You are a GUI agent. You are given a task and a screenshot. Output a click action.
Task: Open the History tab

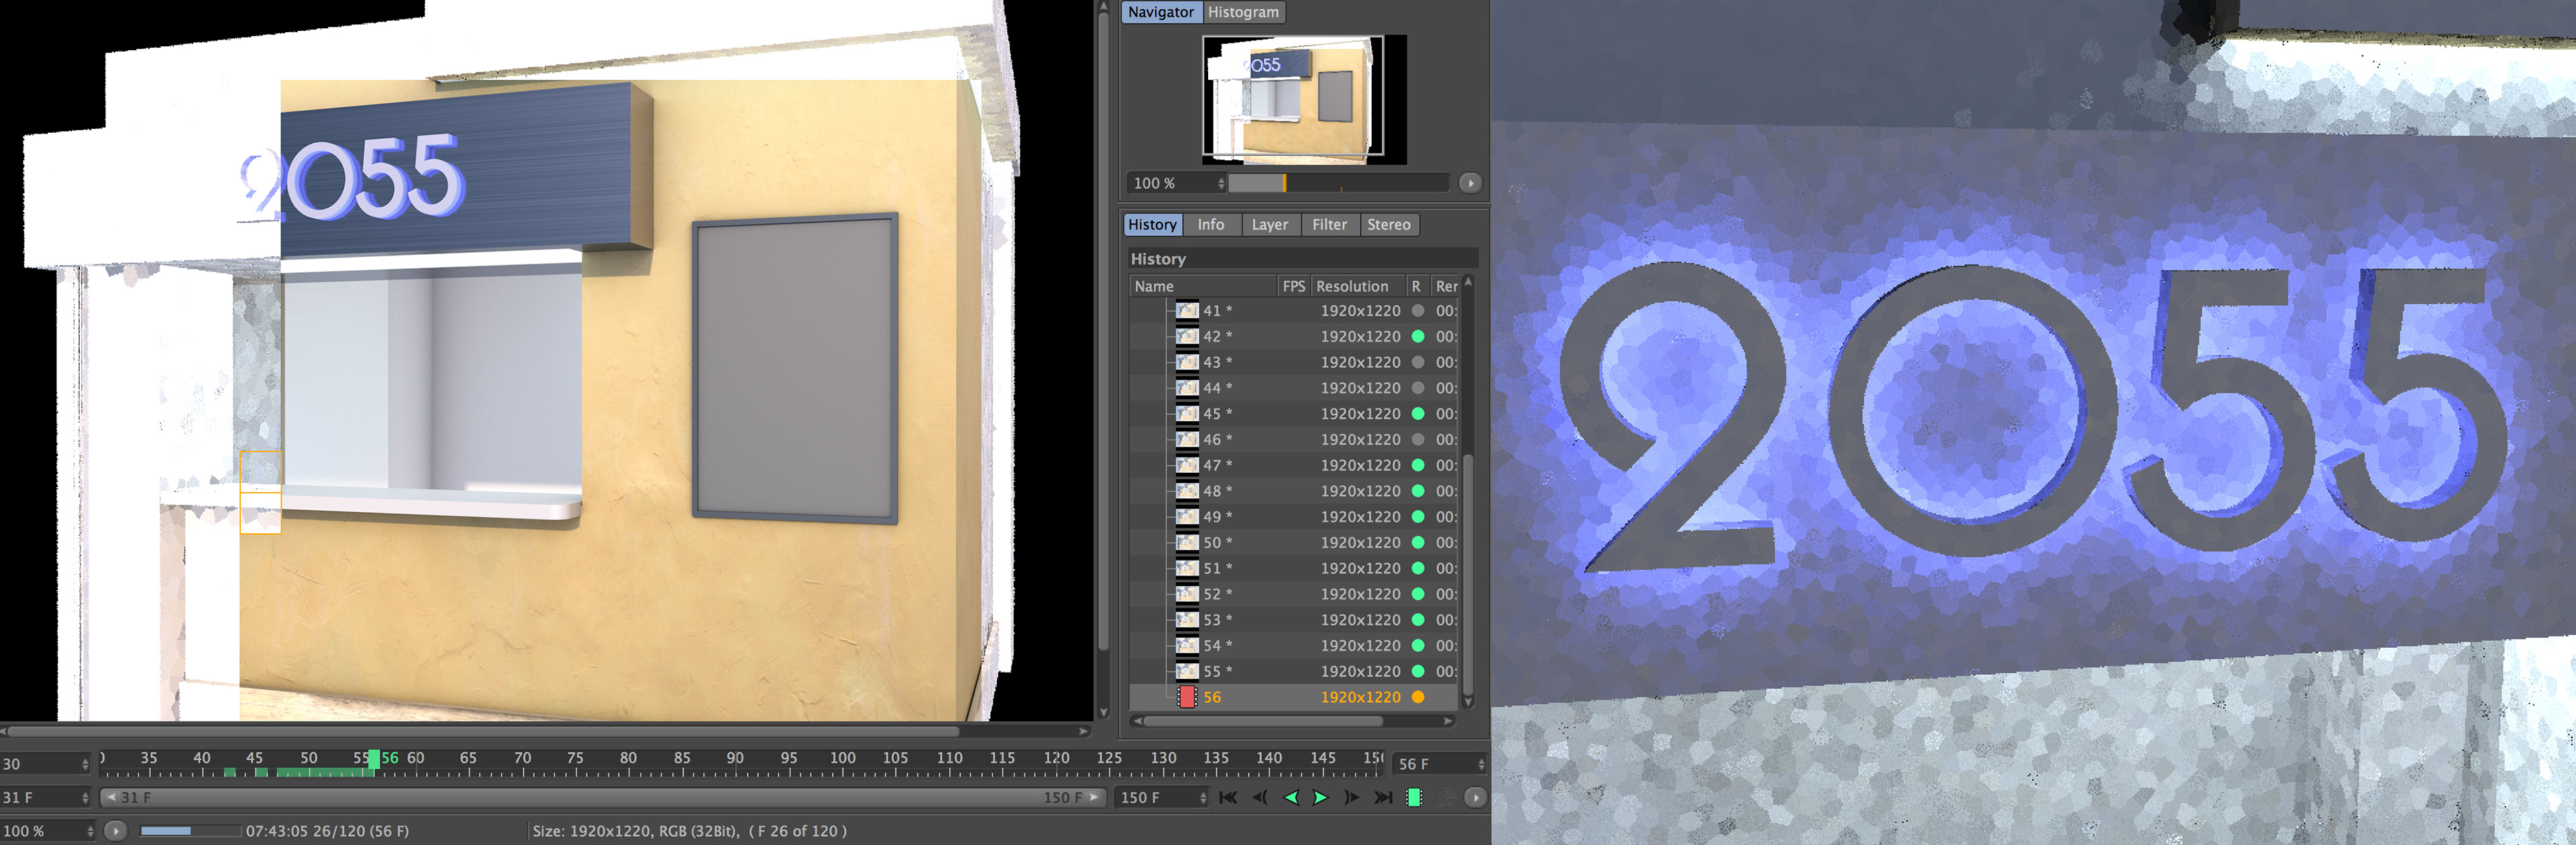pos(1152,225)
